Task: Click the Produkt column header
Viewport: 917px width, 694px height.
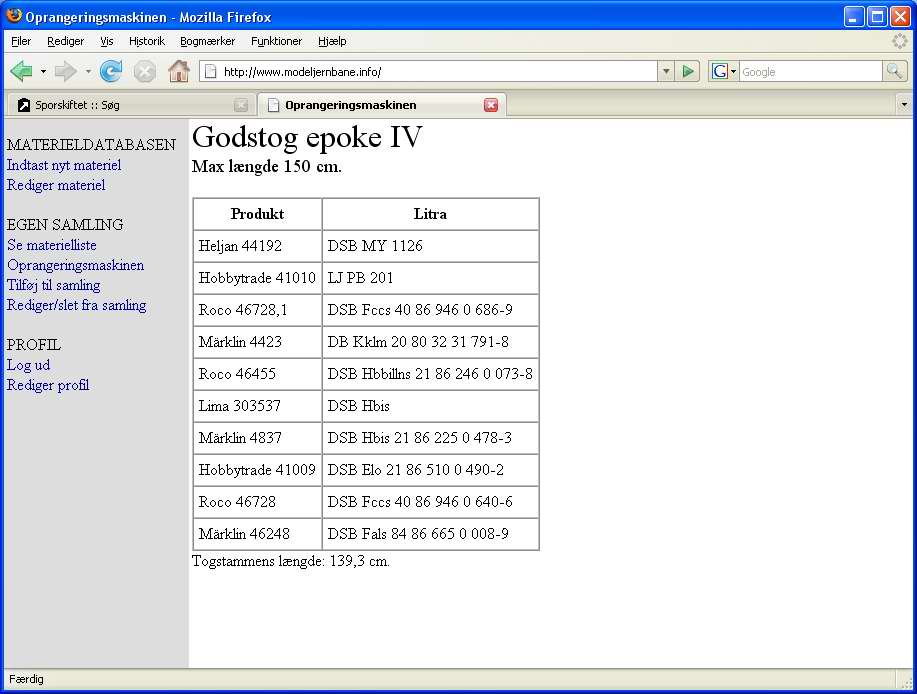Action: coord(257,214)
